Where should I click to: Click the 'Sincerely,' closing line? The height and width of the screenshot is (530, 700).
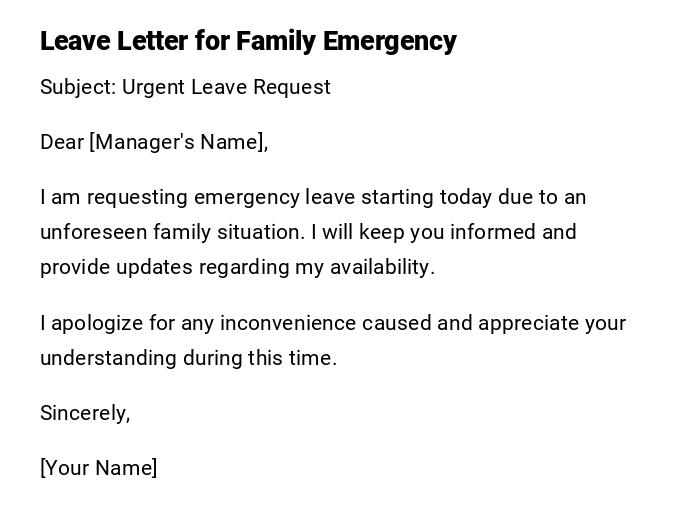click(x=85, y=413)
